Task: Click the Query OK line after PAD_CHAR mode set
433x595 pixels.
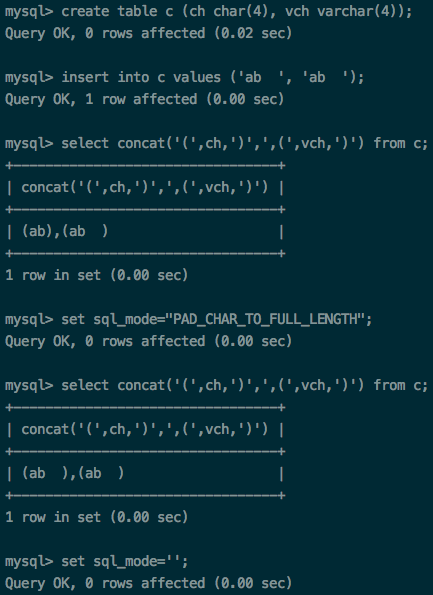Action: point(148,341)
